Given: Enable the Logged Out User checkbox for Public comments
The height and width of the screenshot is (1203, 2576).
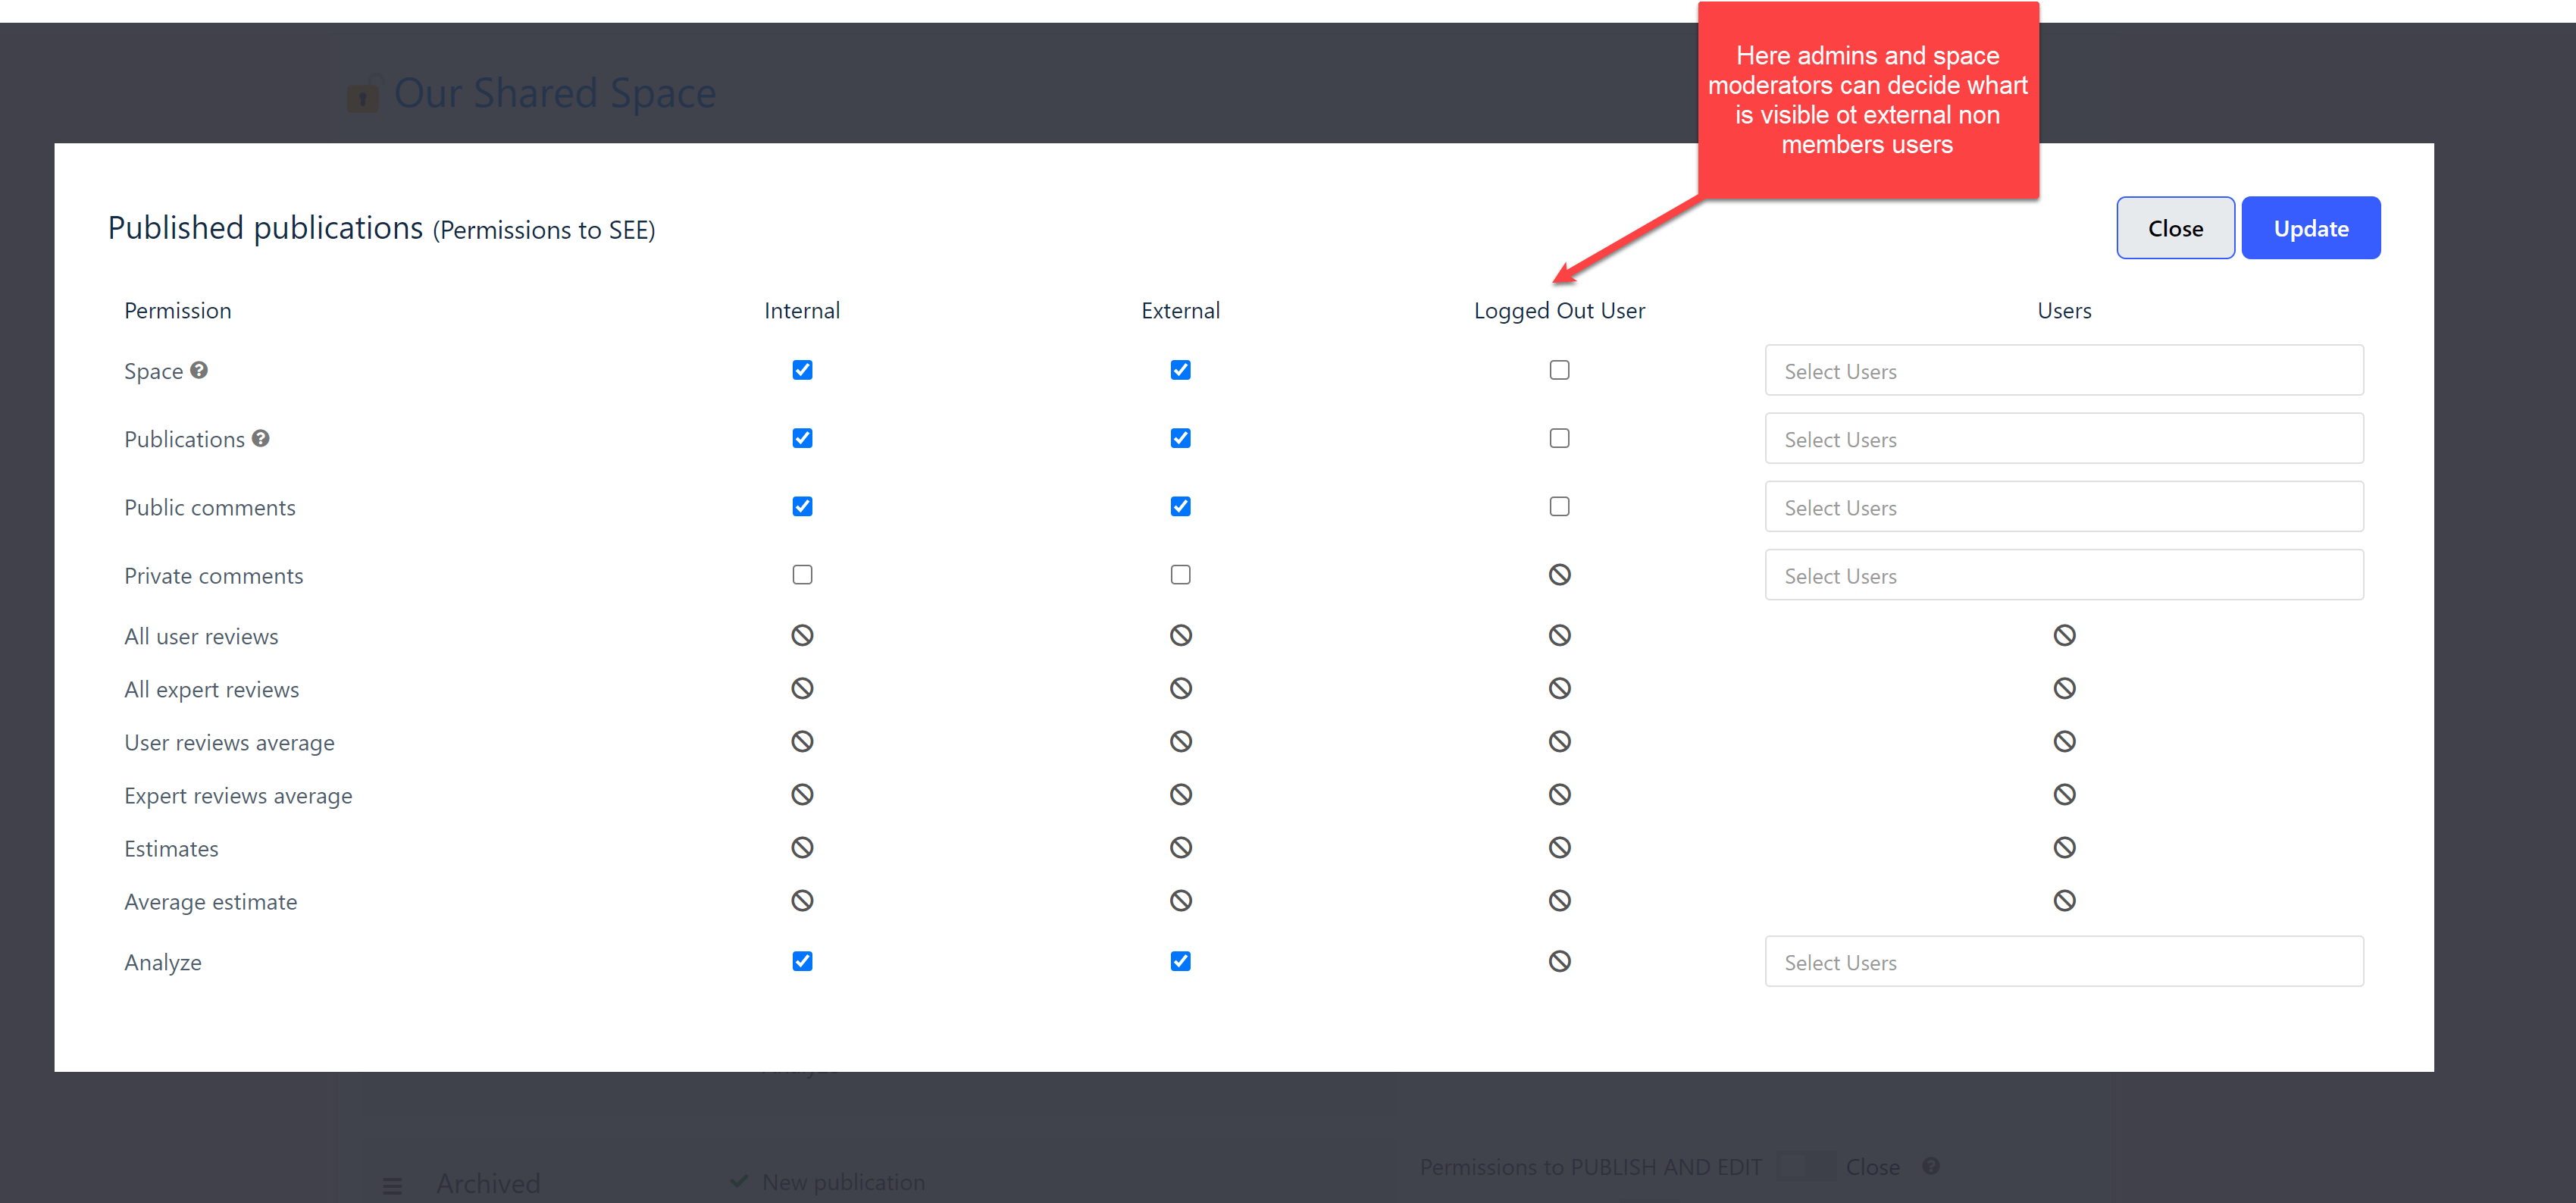Looking at the screenshot, I should [1559, 507].
